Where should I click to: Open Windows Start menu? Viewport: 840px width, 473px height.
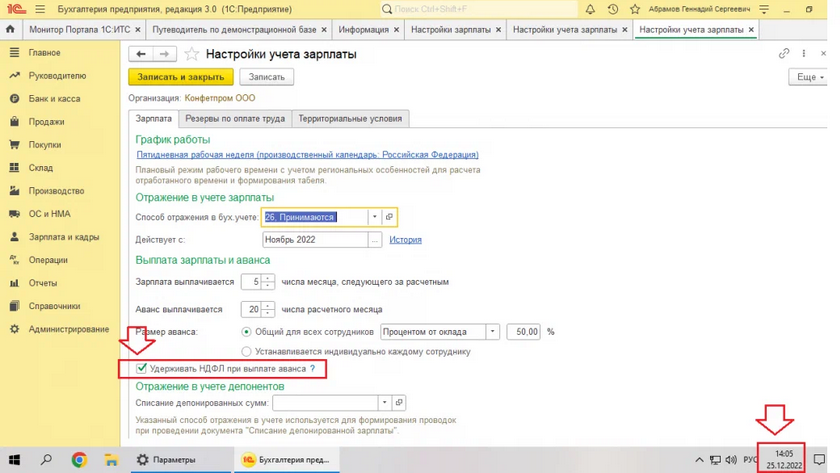pos(14,460)
